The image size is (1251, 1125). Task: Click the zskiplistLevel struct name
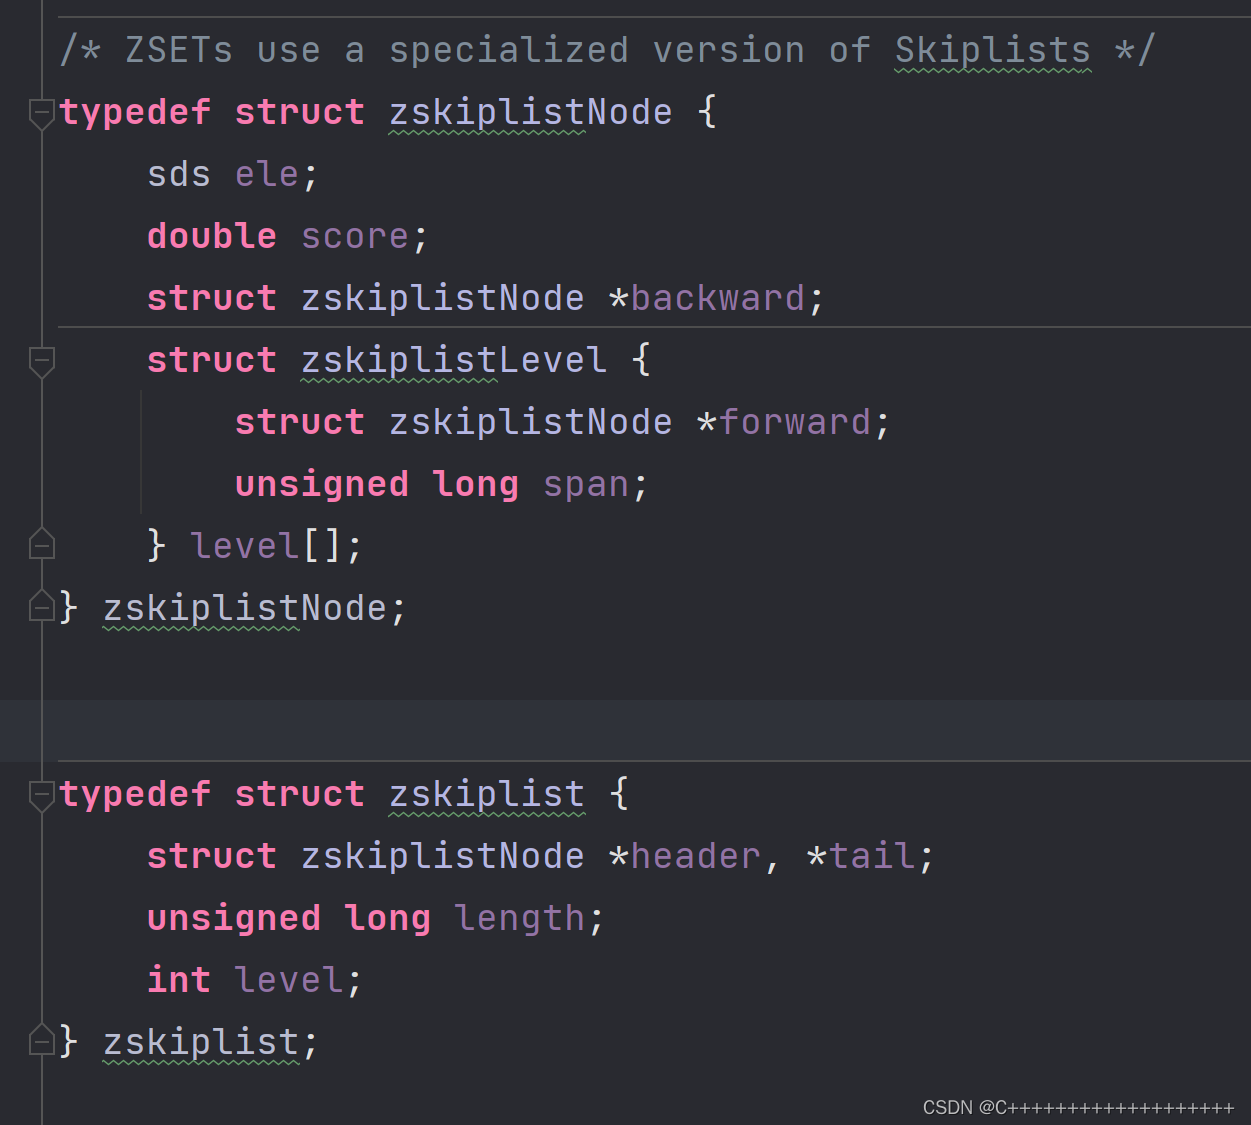(454, 360)
